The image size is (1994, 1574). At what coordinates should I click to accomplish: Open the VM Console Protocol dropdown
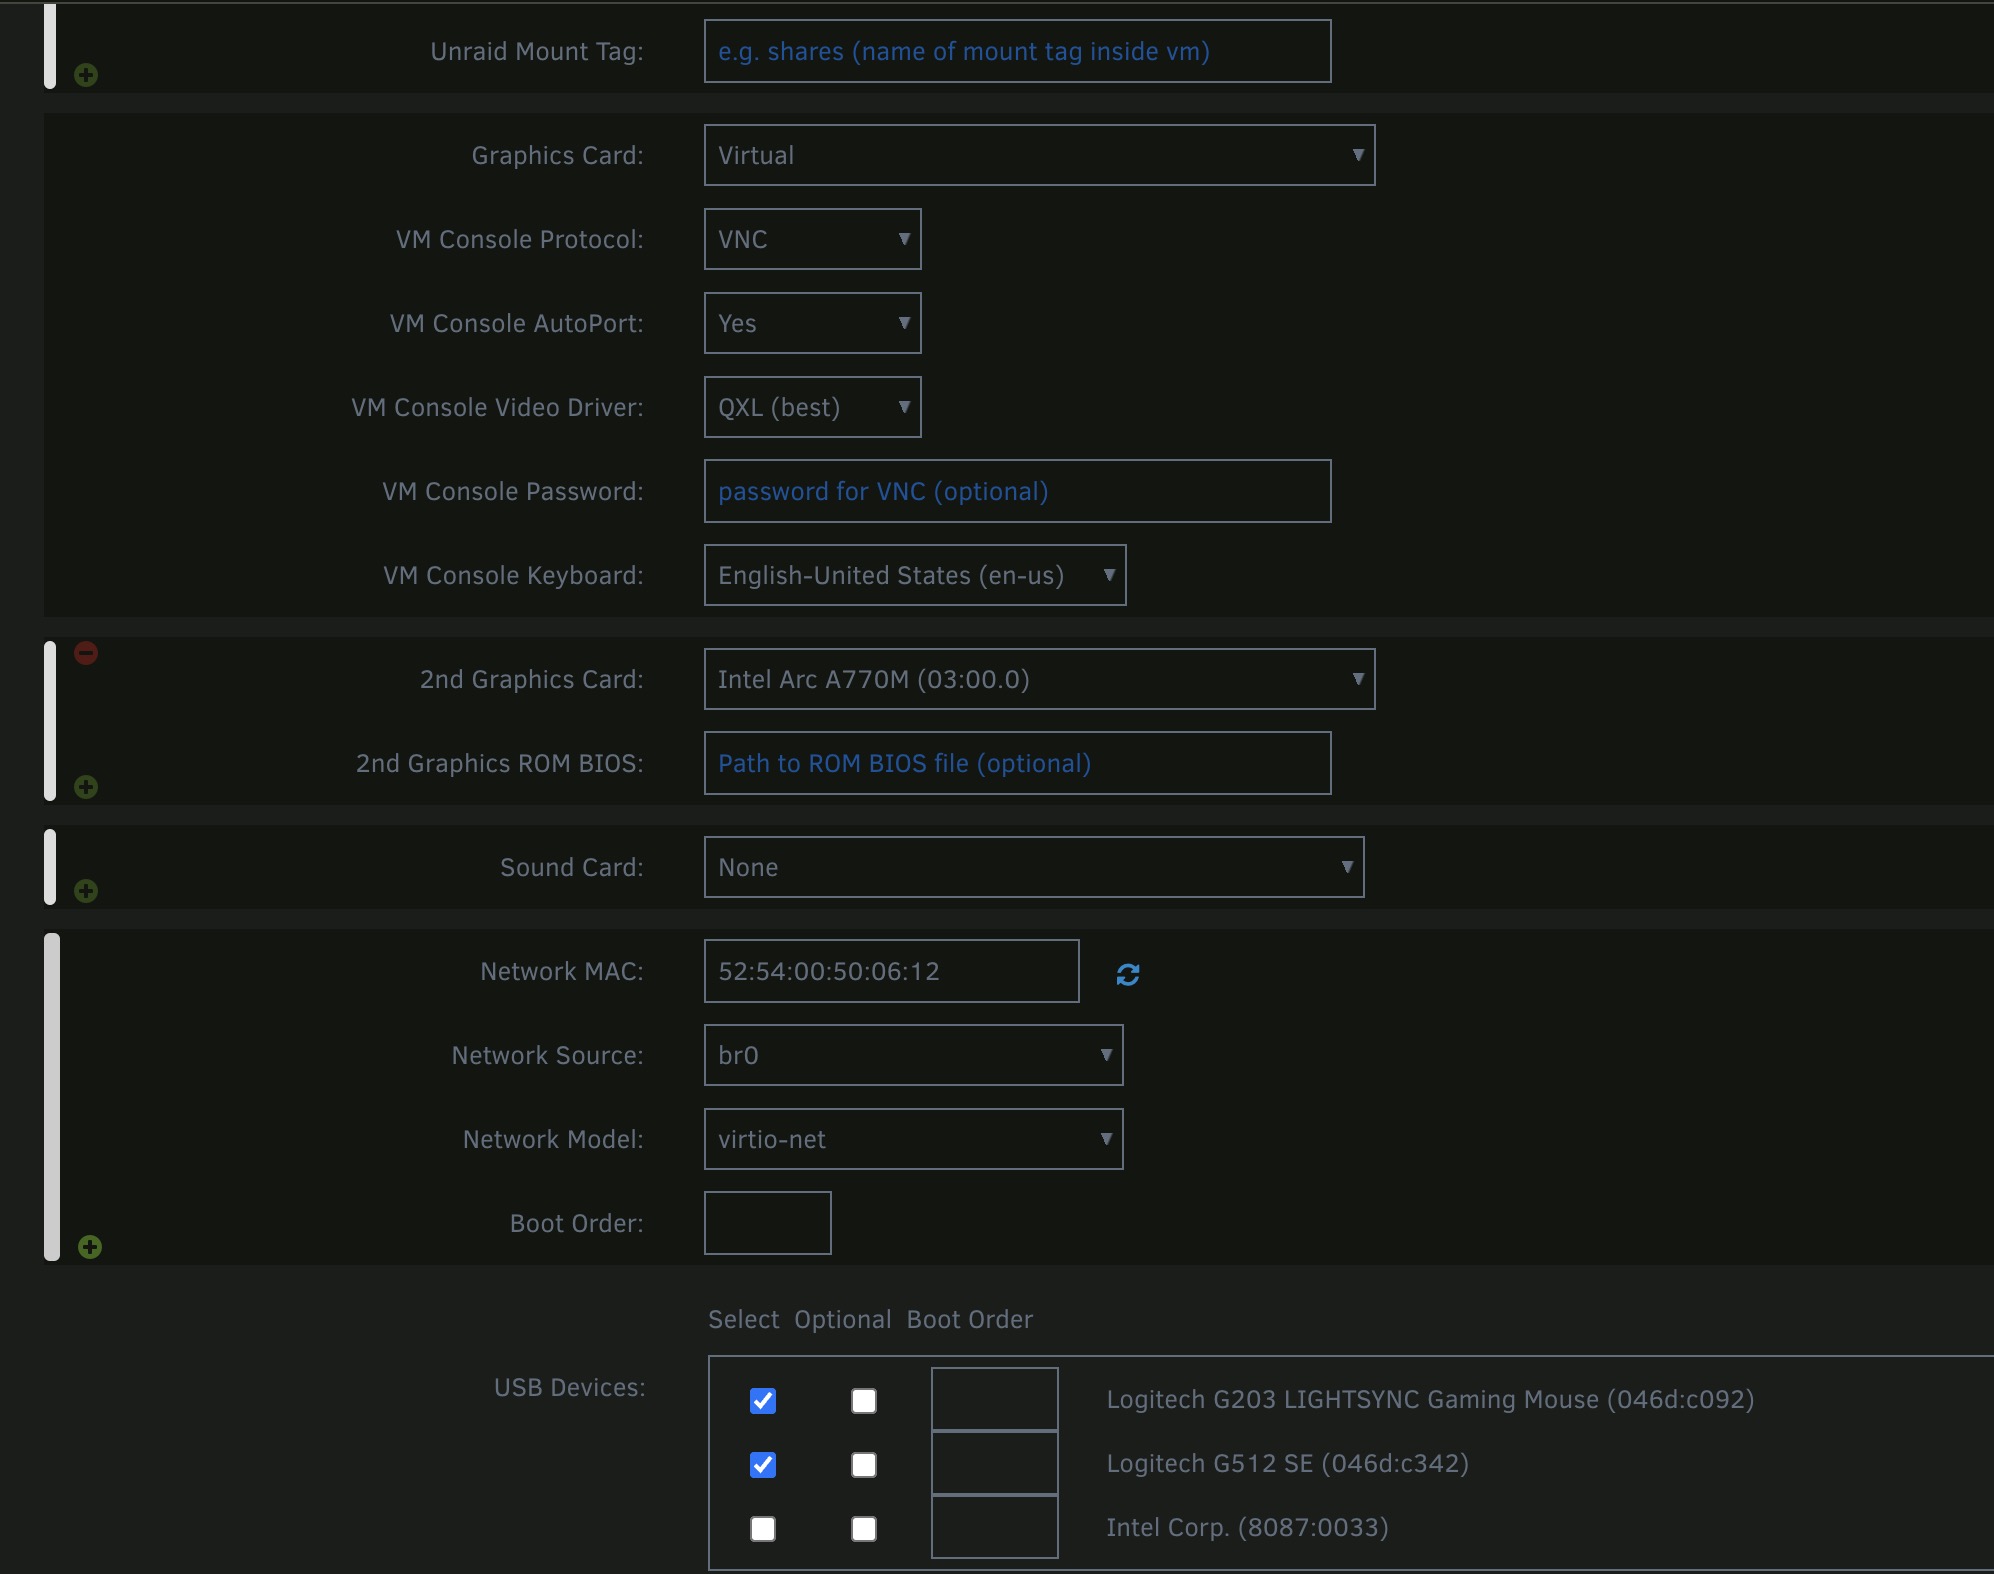(x=812, y=239)
